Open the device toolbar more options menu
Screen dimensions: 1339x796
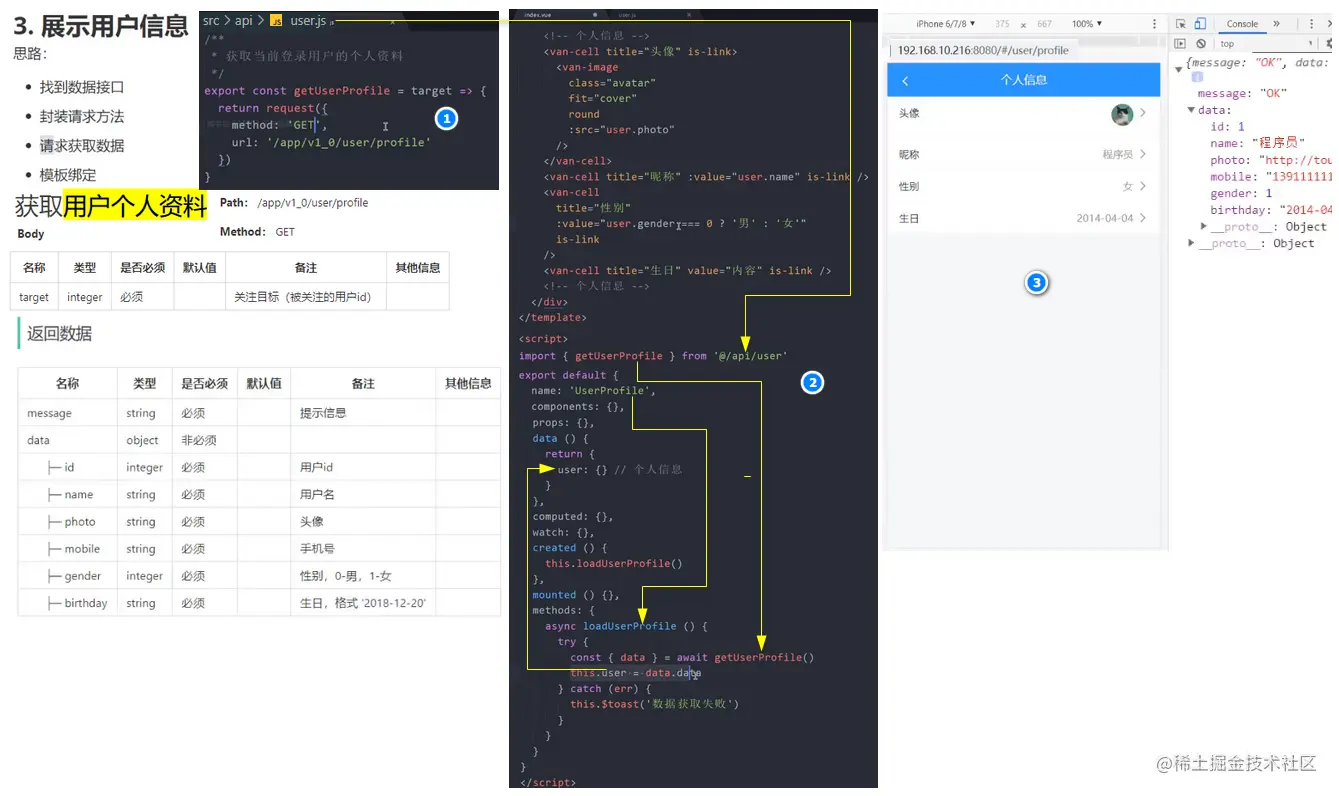[x=1155, y=24]
